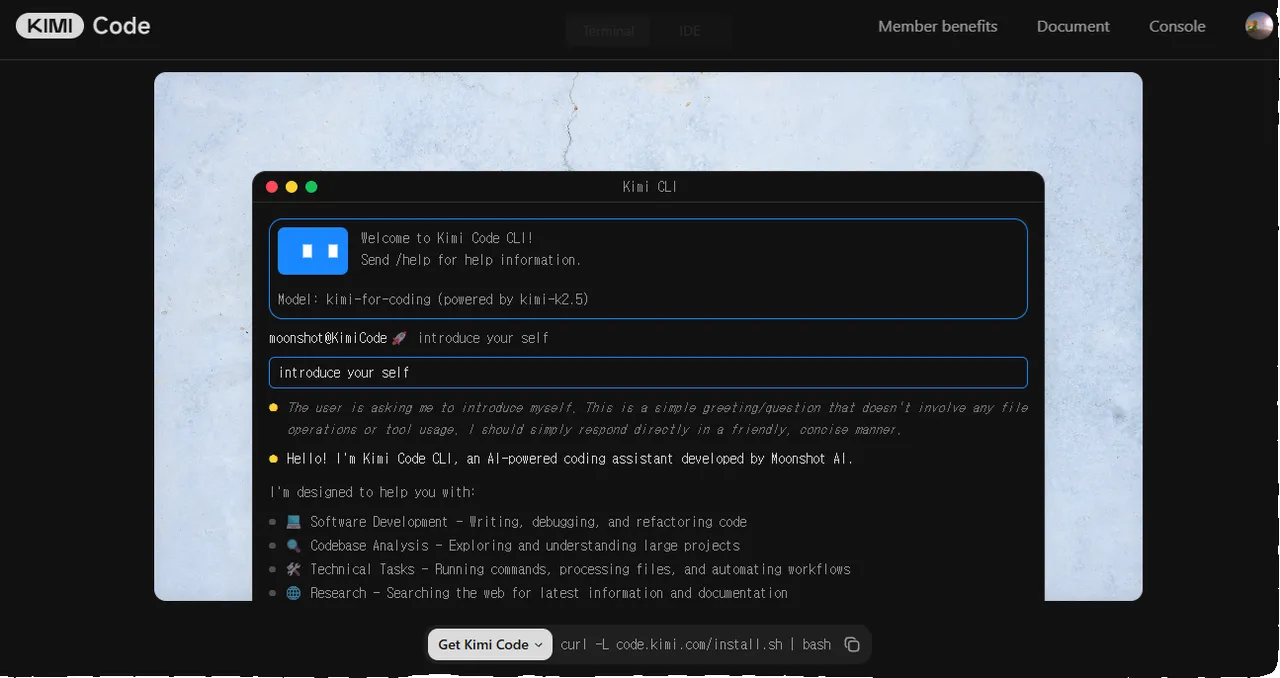Viewport: 1280px width, 678px height.
Task: Click the laptop emoji beside Software Development
Action: click(293, 522)
